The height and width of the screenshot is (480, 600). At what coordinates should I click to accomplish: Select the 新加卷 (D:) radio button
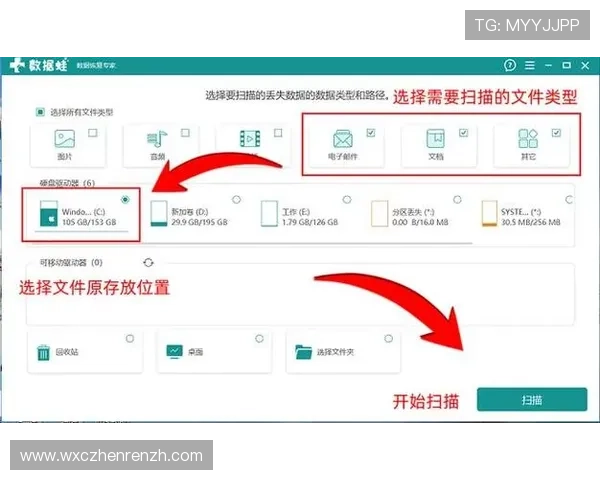(x=236, y=199)
